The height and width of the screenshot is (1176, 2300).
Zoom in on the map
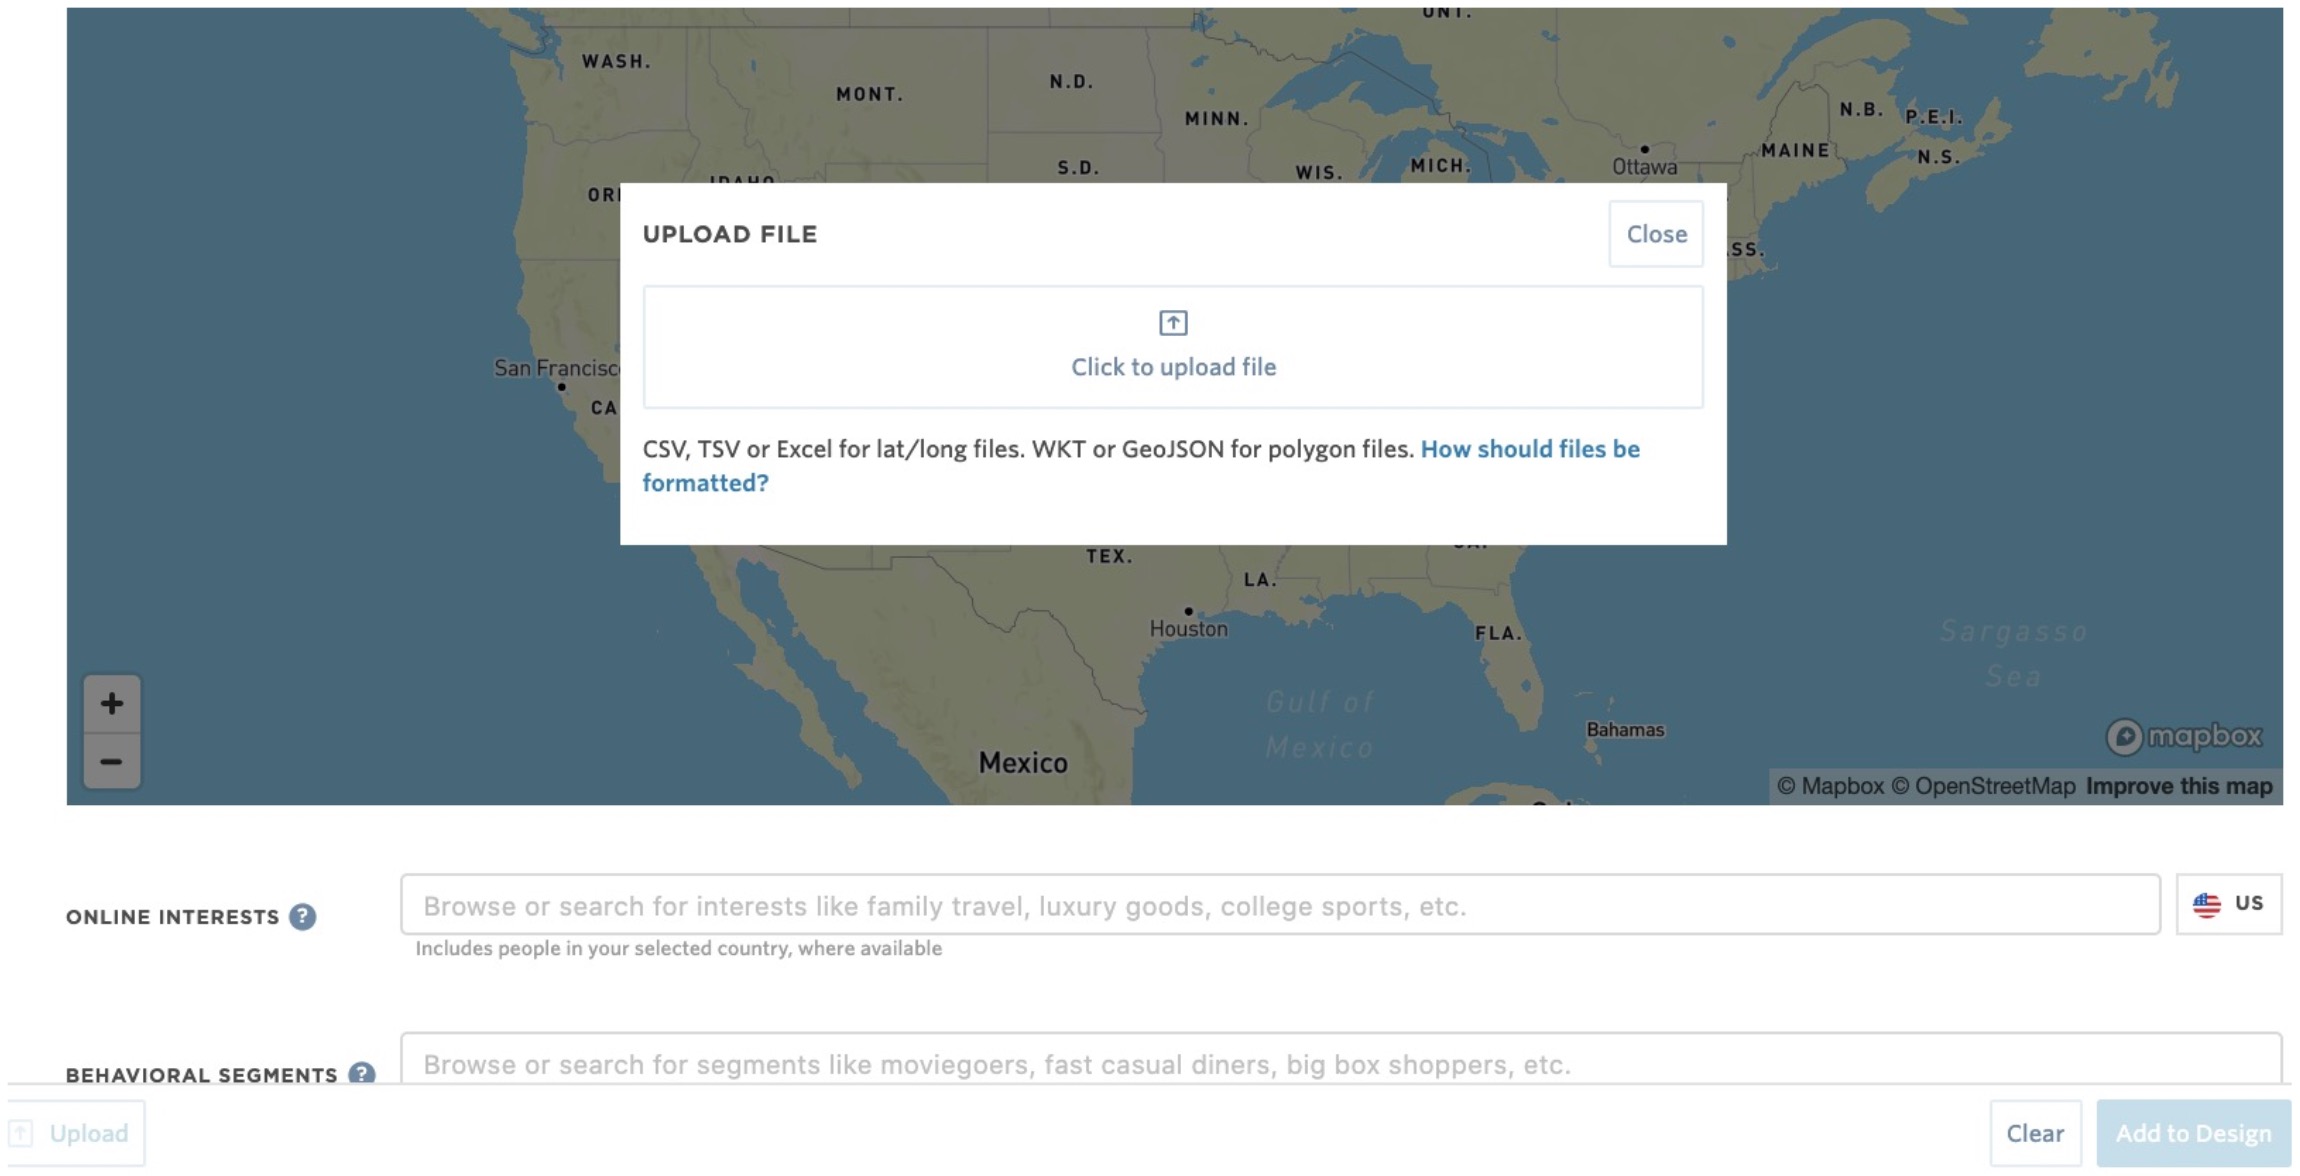(x=111, y=703)
